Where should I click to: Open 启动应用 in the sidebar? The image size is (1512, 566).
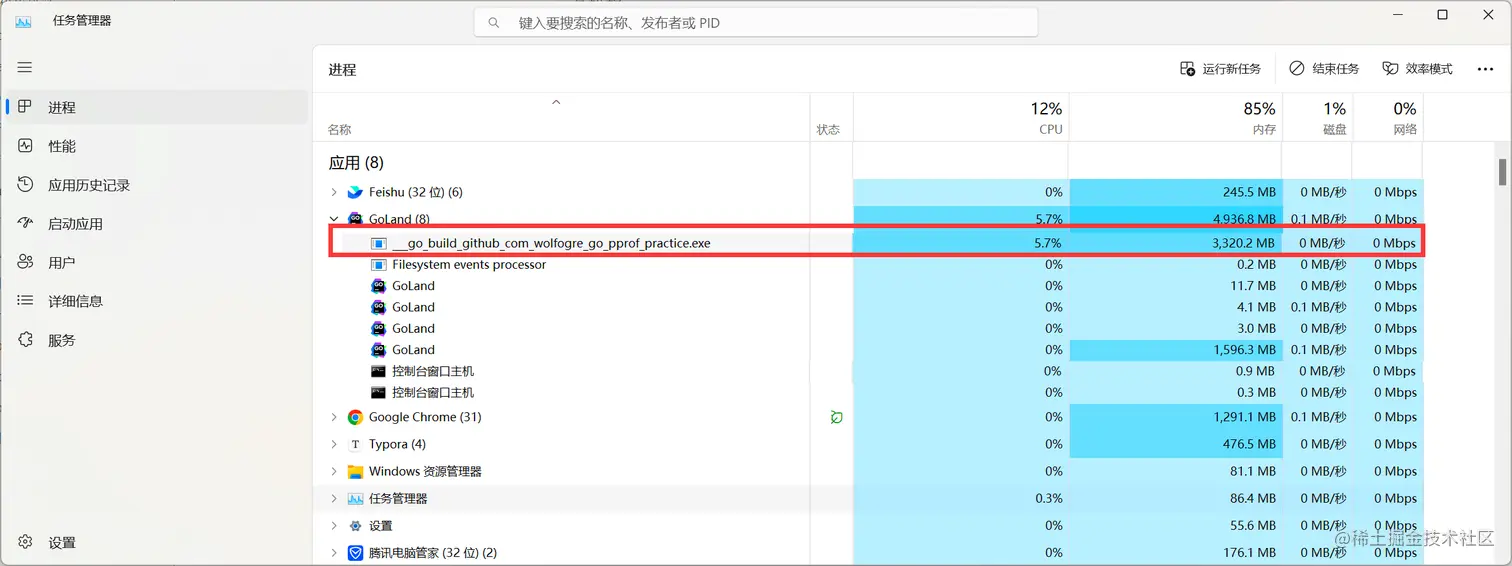157,224
